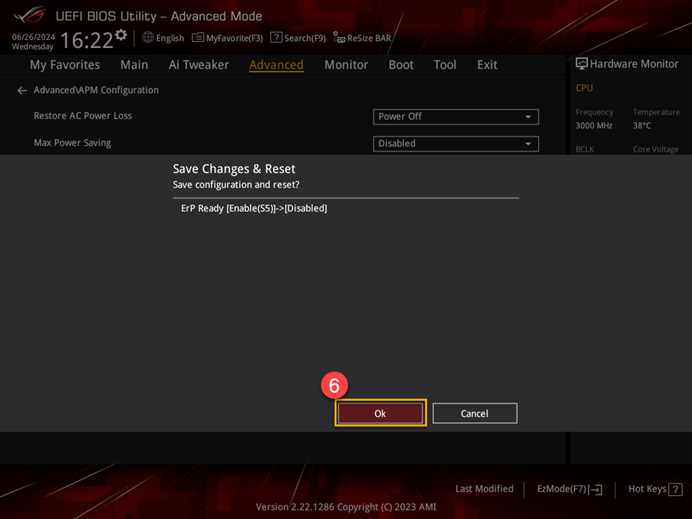Viewport: 692px width, 519px height.
Task: Expand the Max Power Saving dropdown
Action: click(x=455, y=143)
